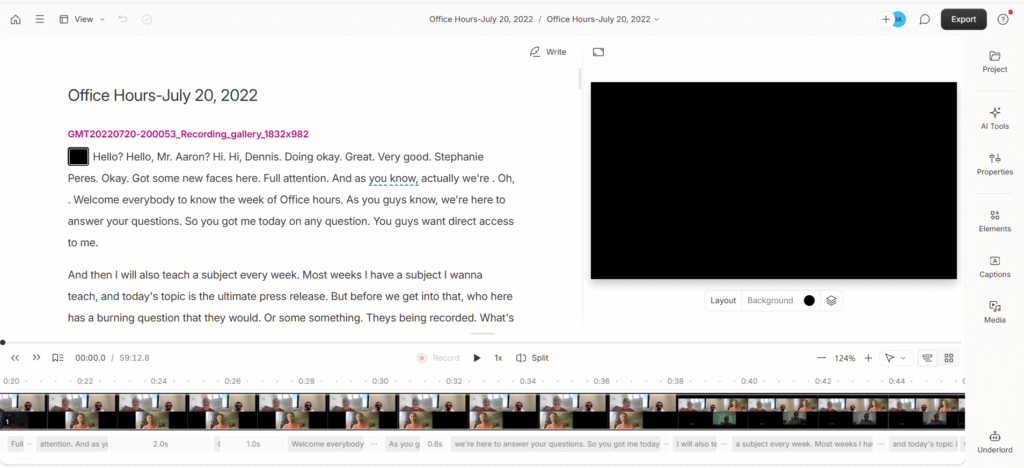This screenshot has width=1024, height=468.
Task: Open the pointer tool selection dropdown
Action: pyautogui.click(x=895, y=358)
